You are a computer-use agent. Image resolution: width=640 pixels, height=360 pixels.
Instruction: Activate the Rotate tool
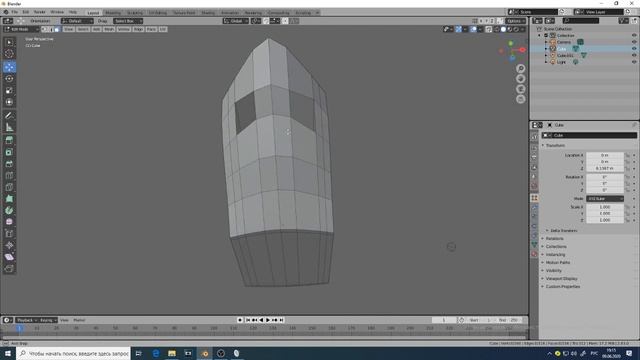click(x=9, y=78)
